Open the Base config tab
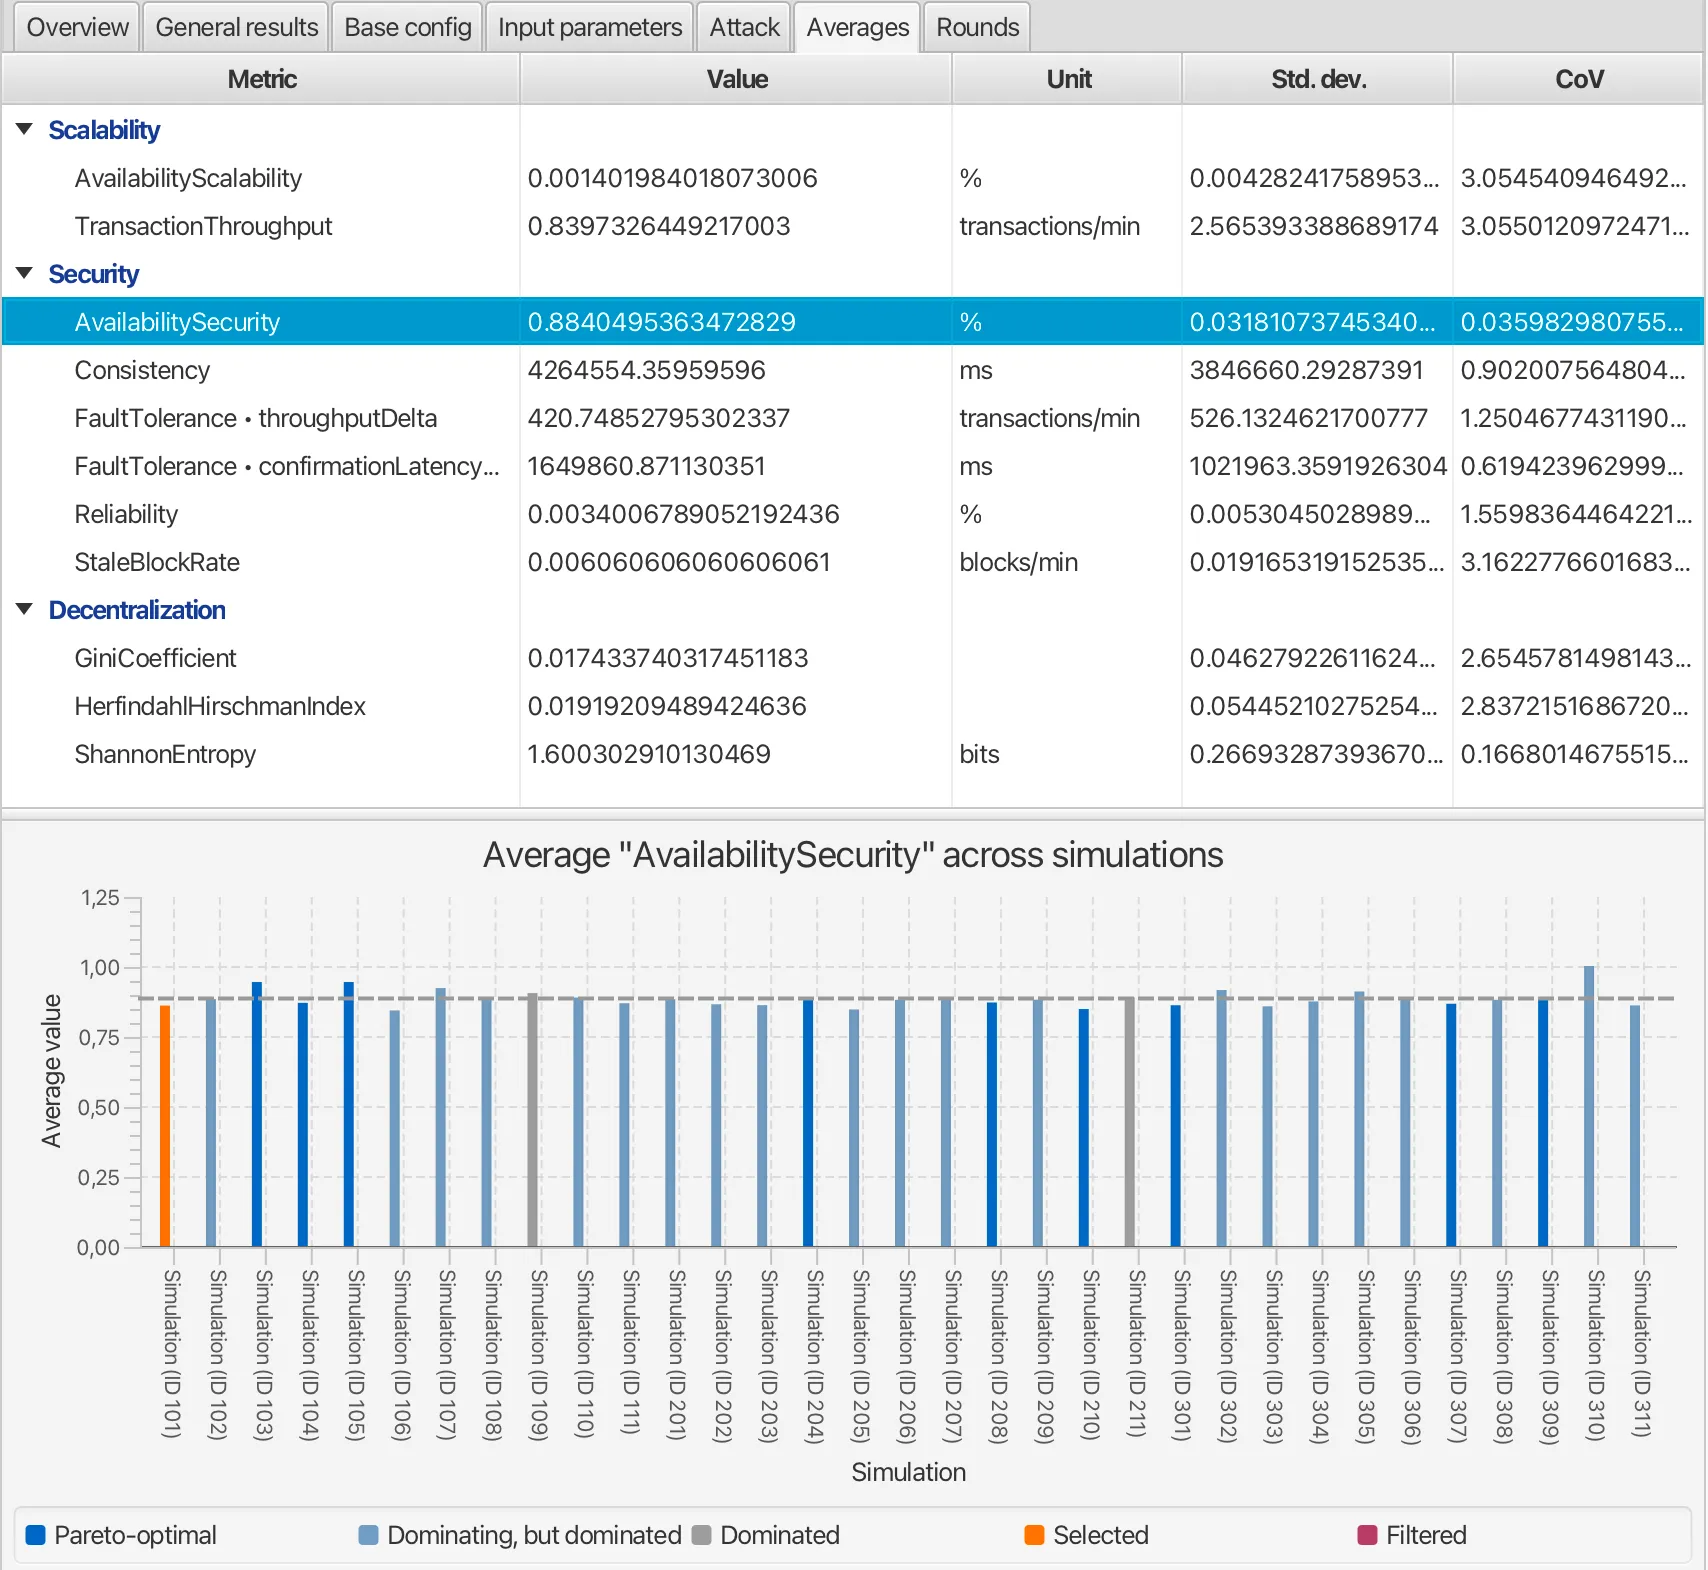 click(x=407, y=27)
